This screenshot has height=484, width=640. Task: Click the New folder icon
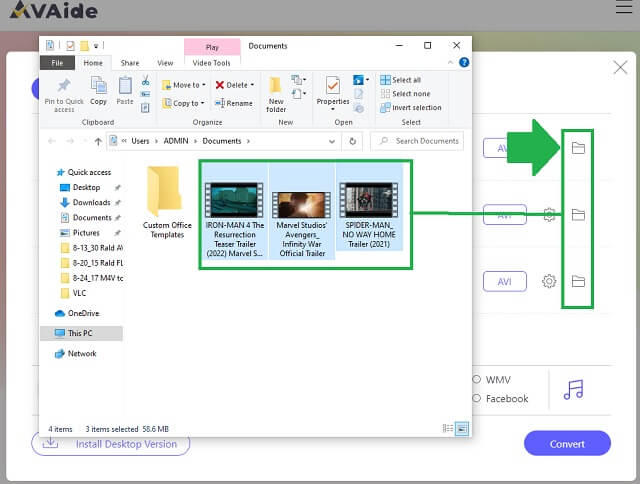pyautogui.click(x=276, y=85)
